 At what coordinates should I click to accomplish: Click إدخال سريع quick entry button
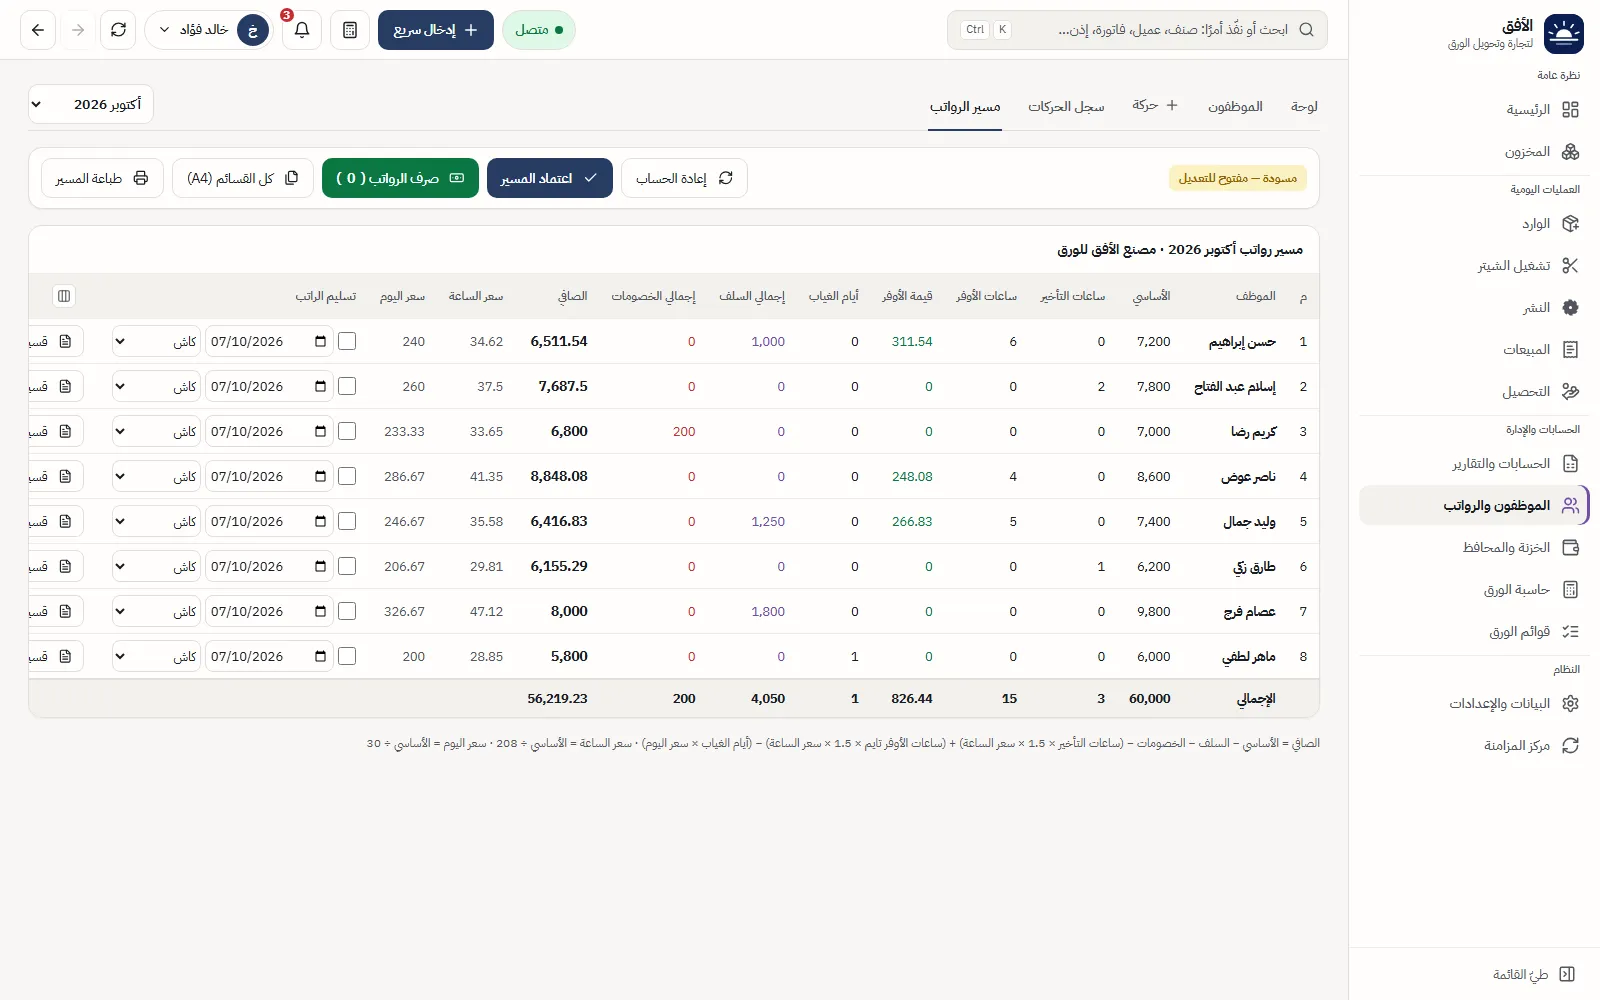pyautogui.click(x=436, y=30)
